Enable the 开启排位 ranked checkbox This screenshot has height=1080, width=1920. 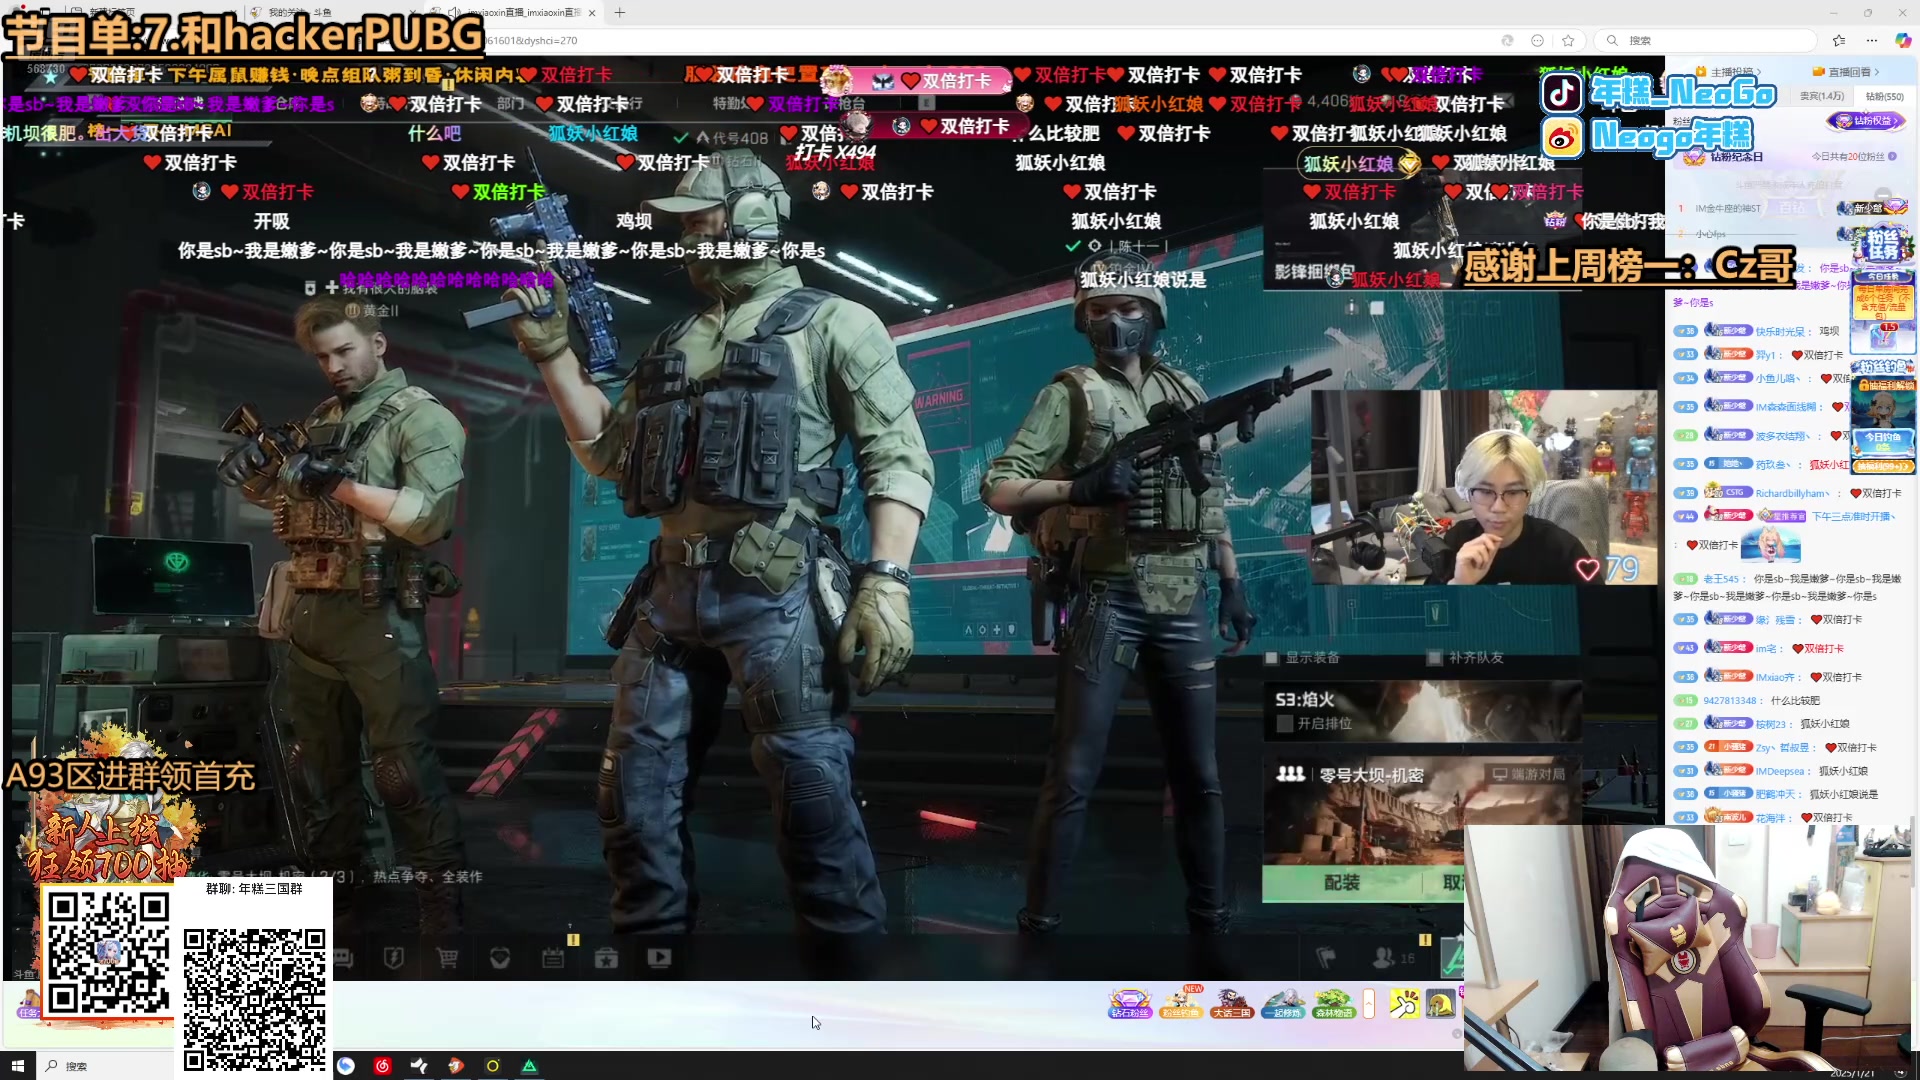coord(1285,723)
